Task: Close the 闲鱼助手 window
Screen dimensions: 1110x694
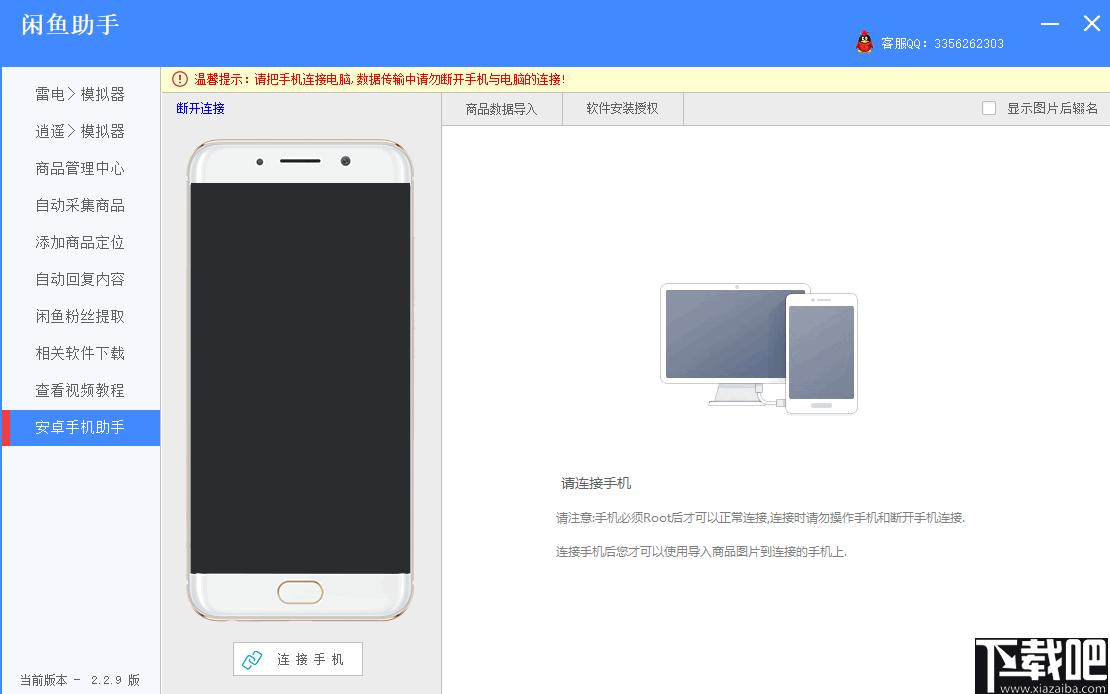Action: (x=1092, y=23)
